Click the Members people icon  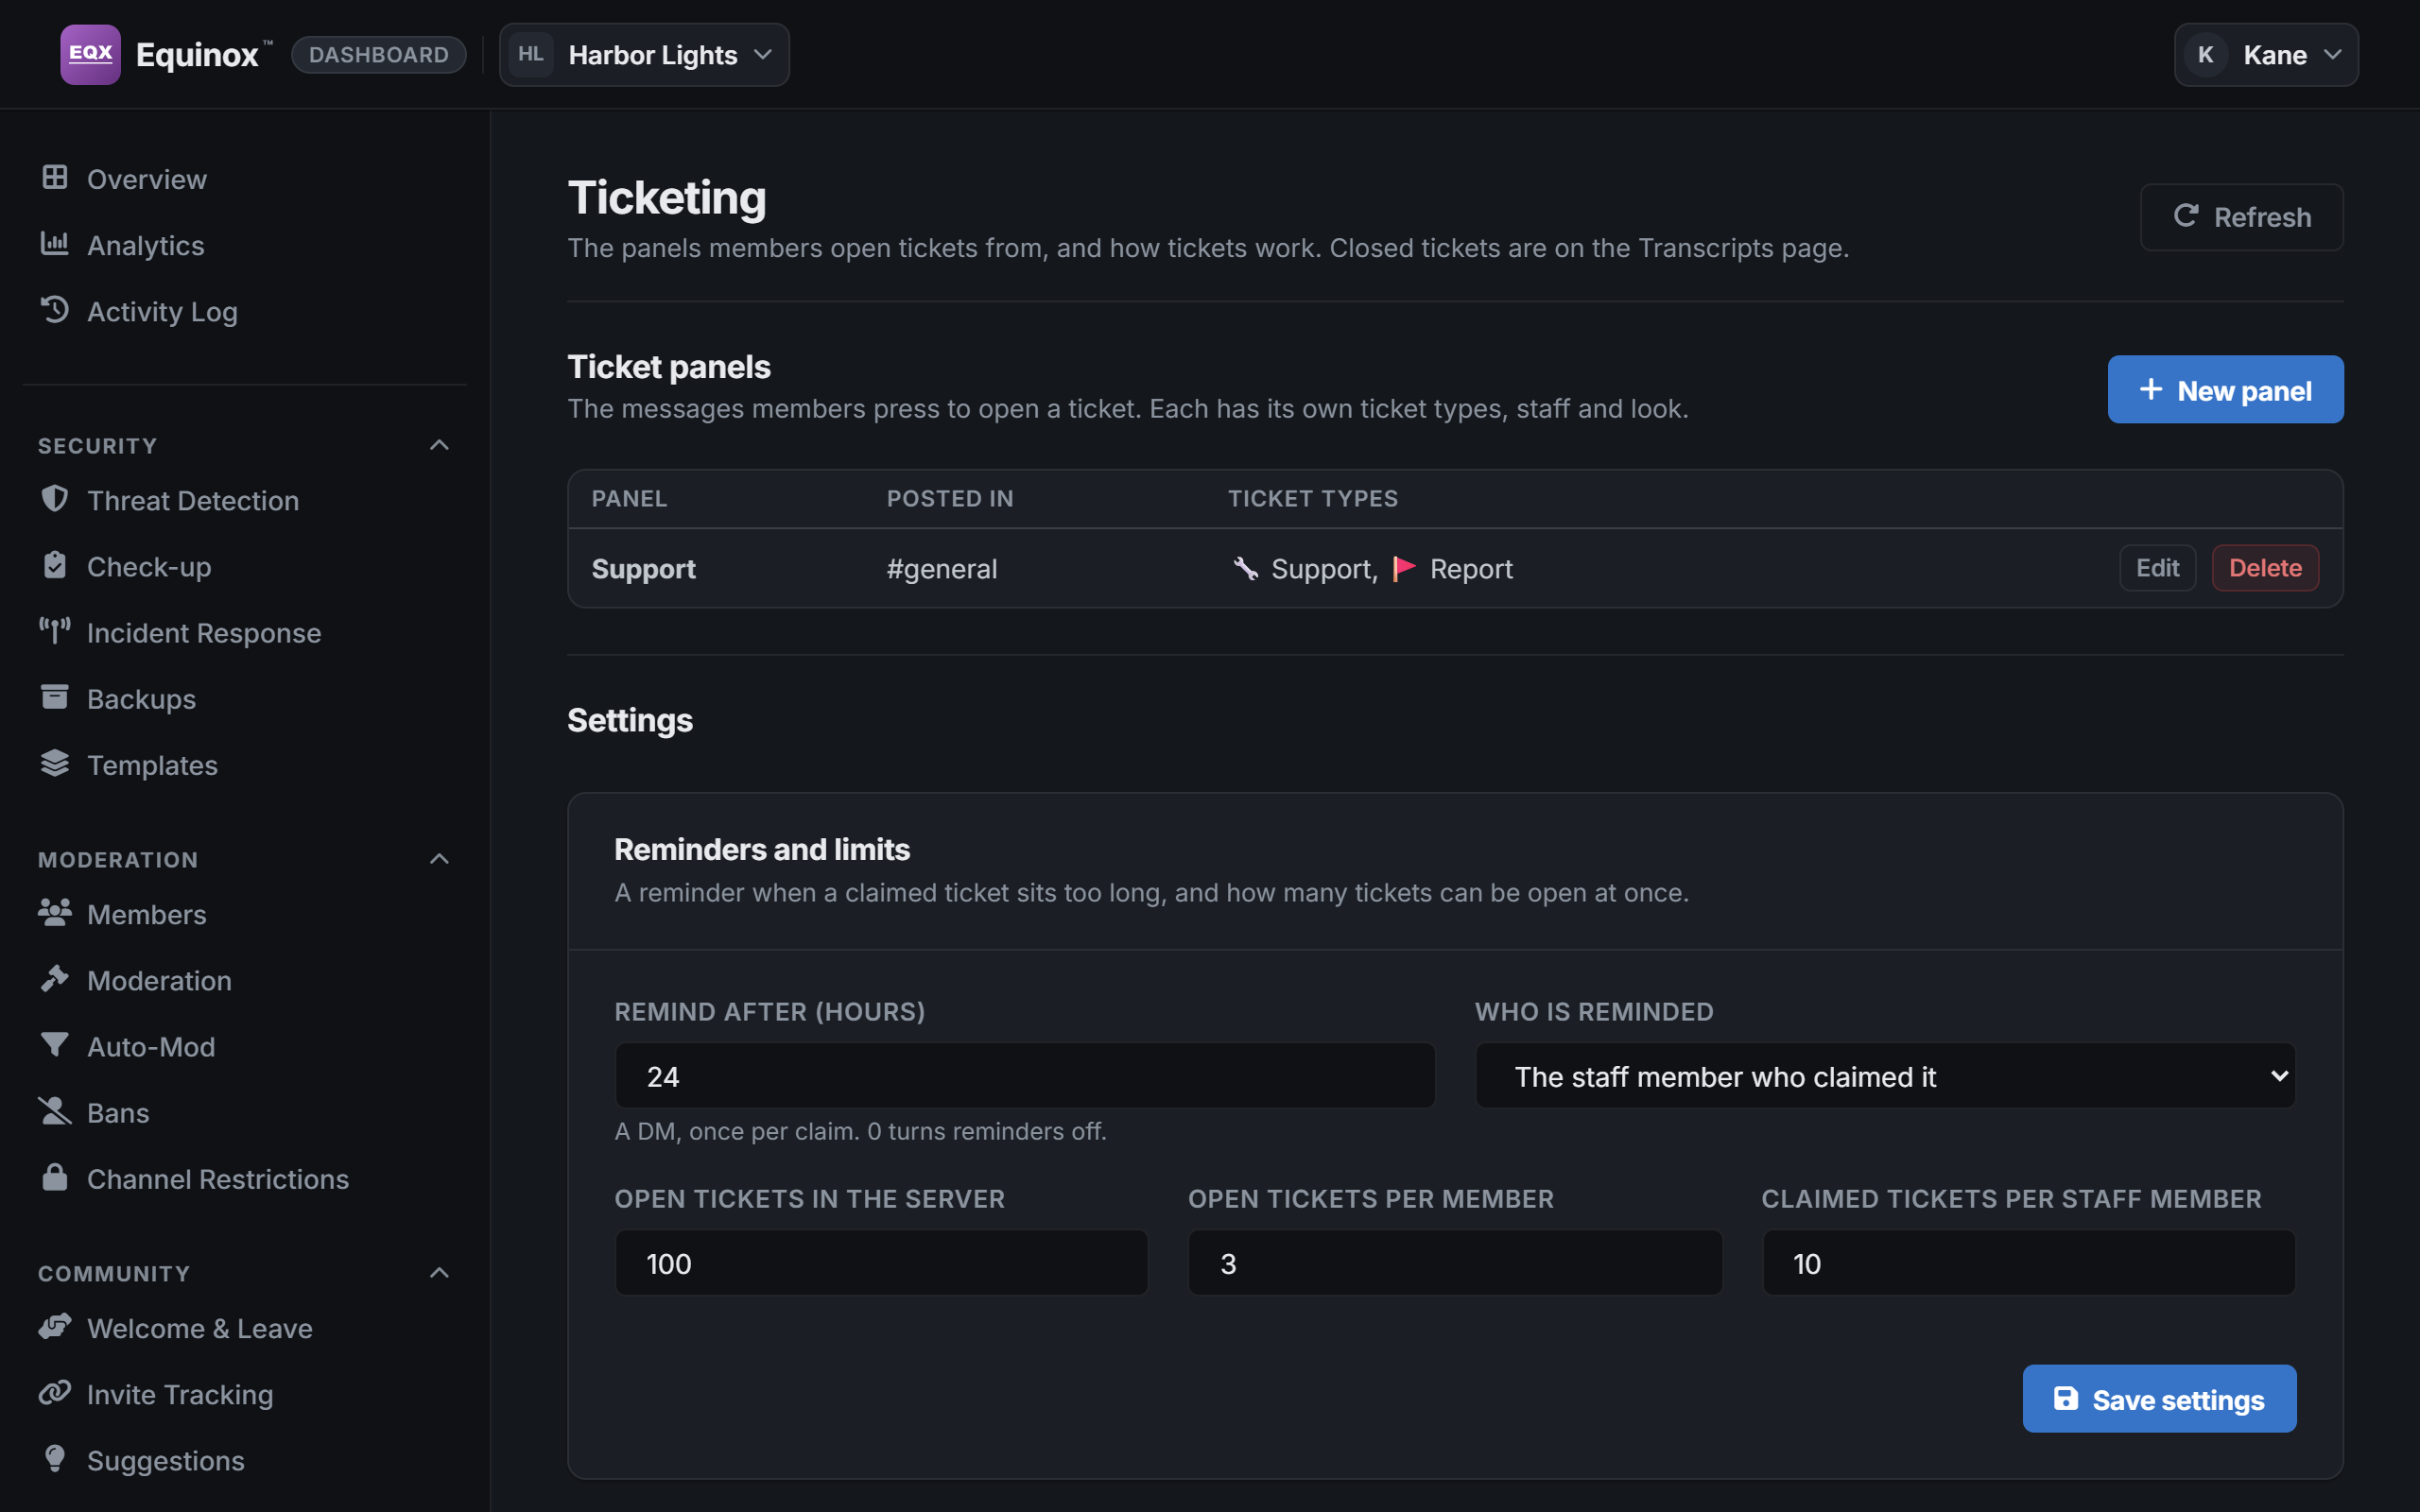pos(55,912)
